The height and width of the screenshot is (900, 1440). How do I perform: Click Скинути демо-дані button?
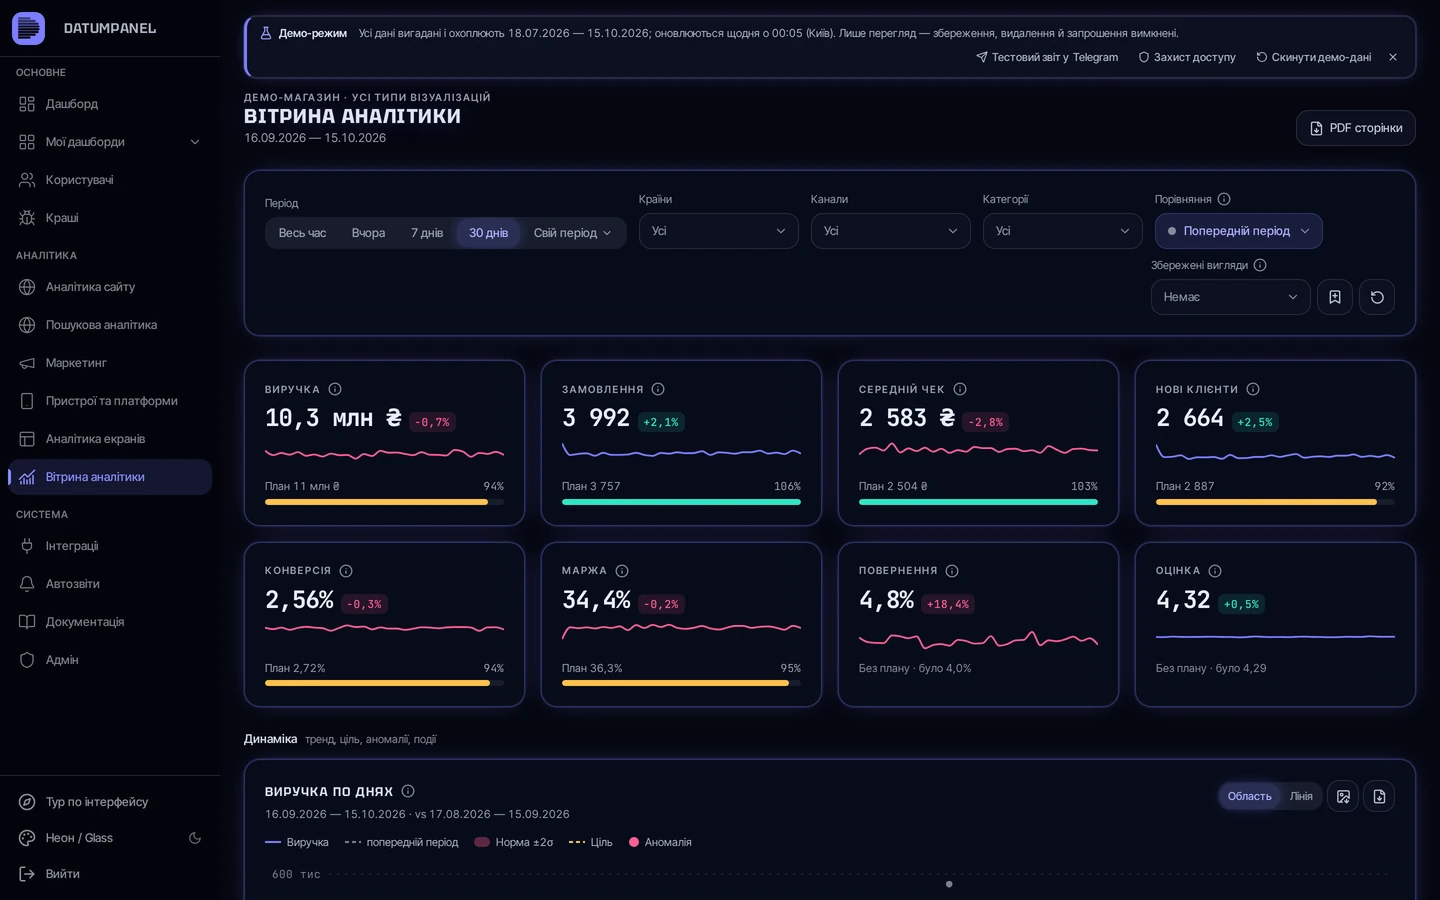(x=1314, y=57)
